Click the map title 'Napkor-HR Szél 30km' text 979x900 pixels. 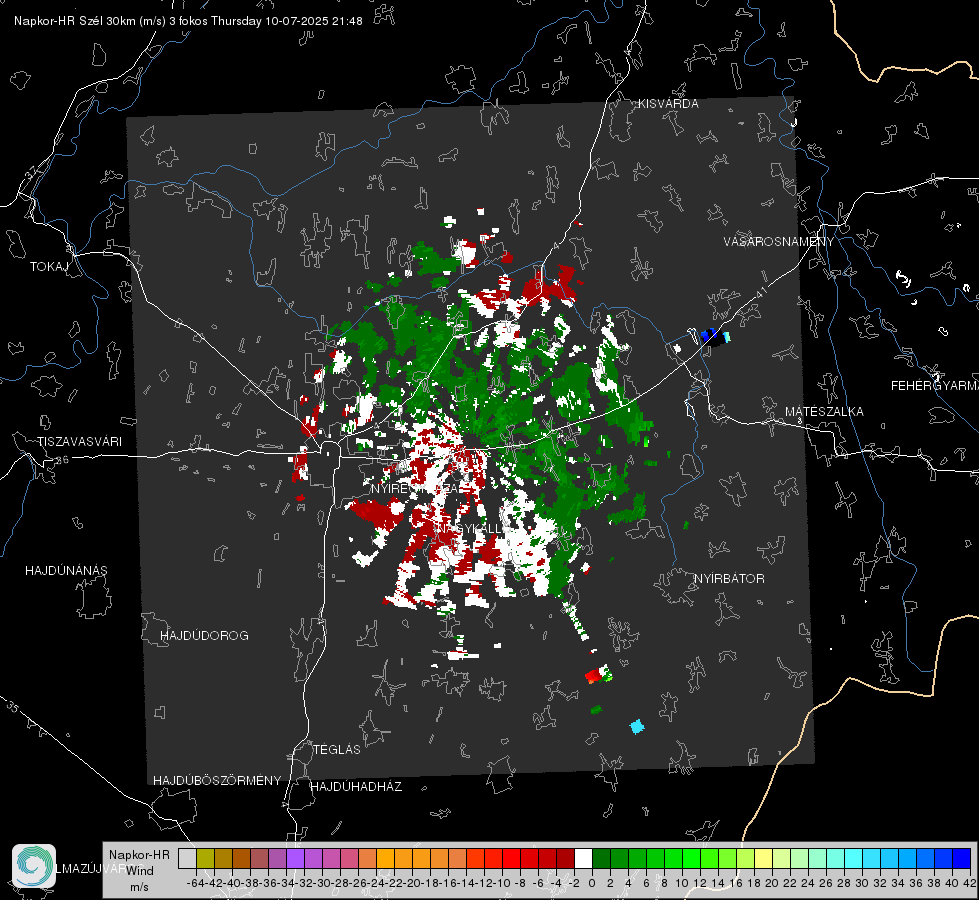point(90,21)
